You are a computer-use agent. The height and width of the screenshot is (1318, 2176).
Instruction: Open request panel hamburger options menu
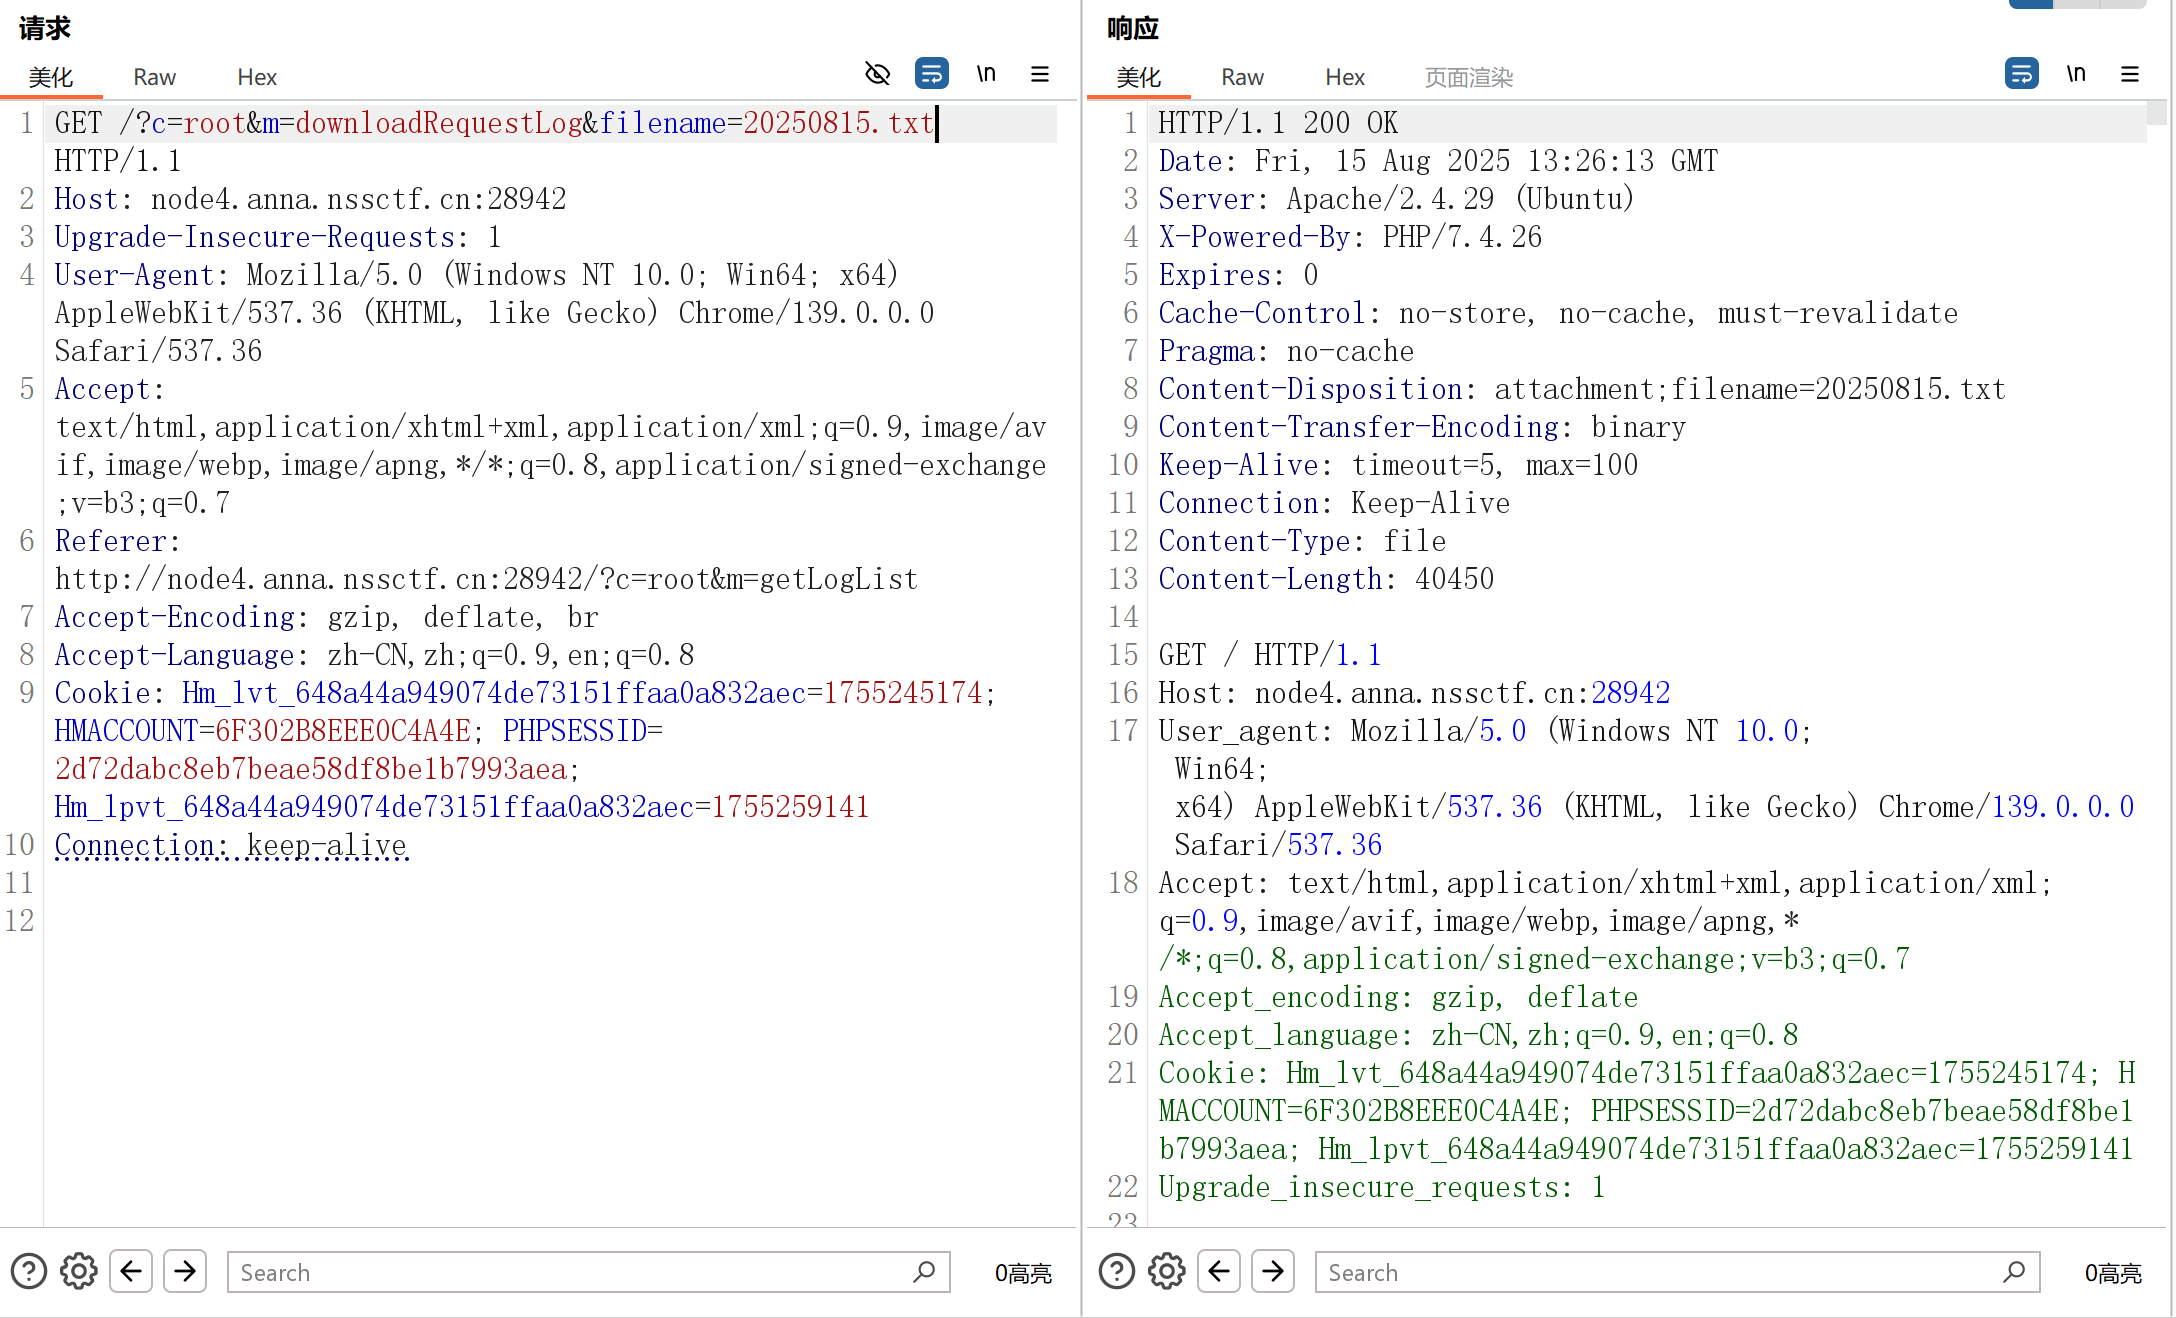1040,74
